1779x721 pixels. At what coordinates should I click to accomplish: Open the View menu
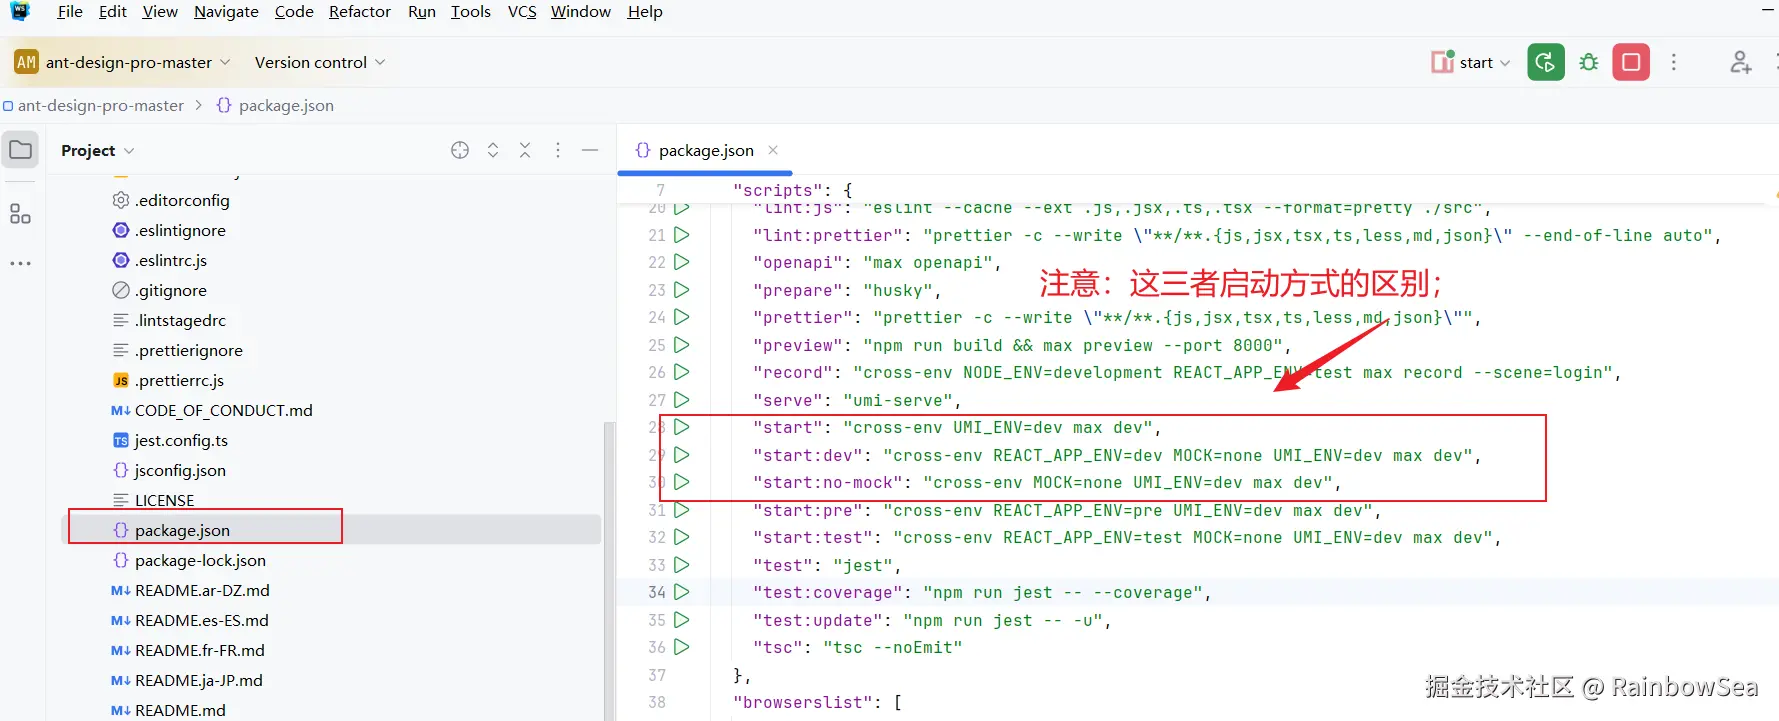coord(160,12)
